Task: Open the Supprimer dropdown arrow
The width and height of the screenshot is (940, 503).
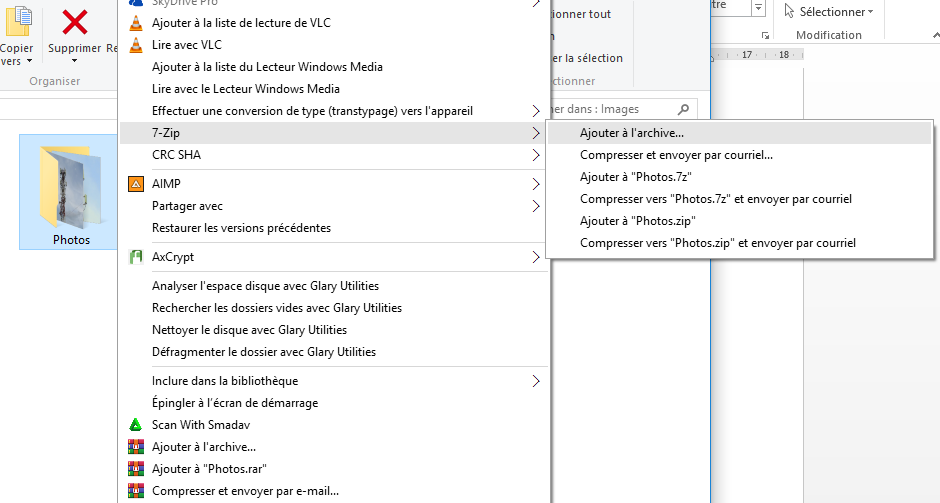Action: pyautogui.click(x=74, y=61)
